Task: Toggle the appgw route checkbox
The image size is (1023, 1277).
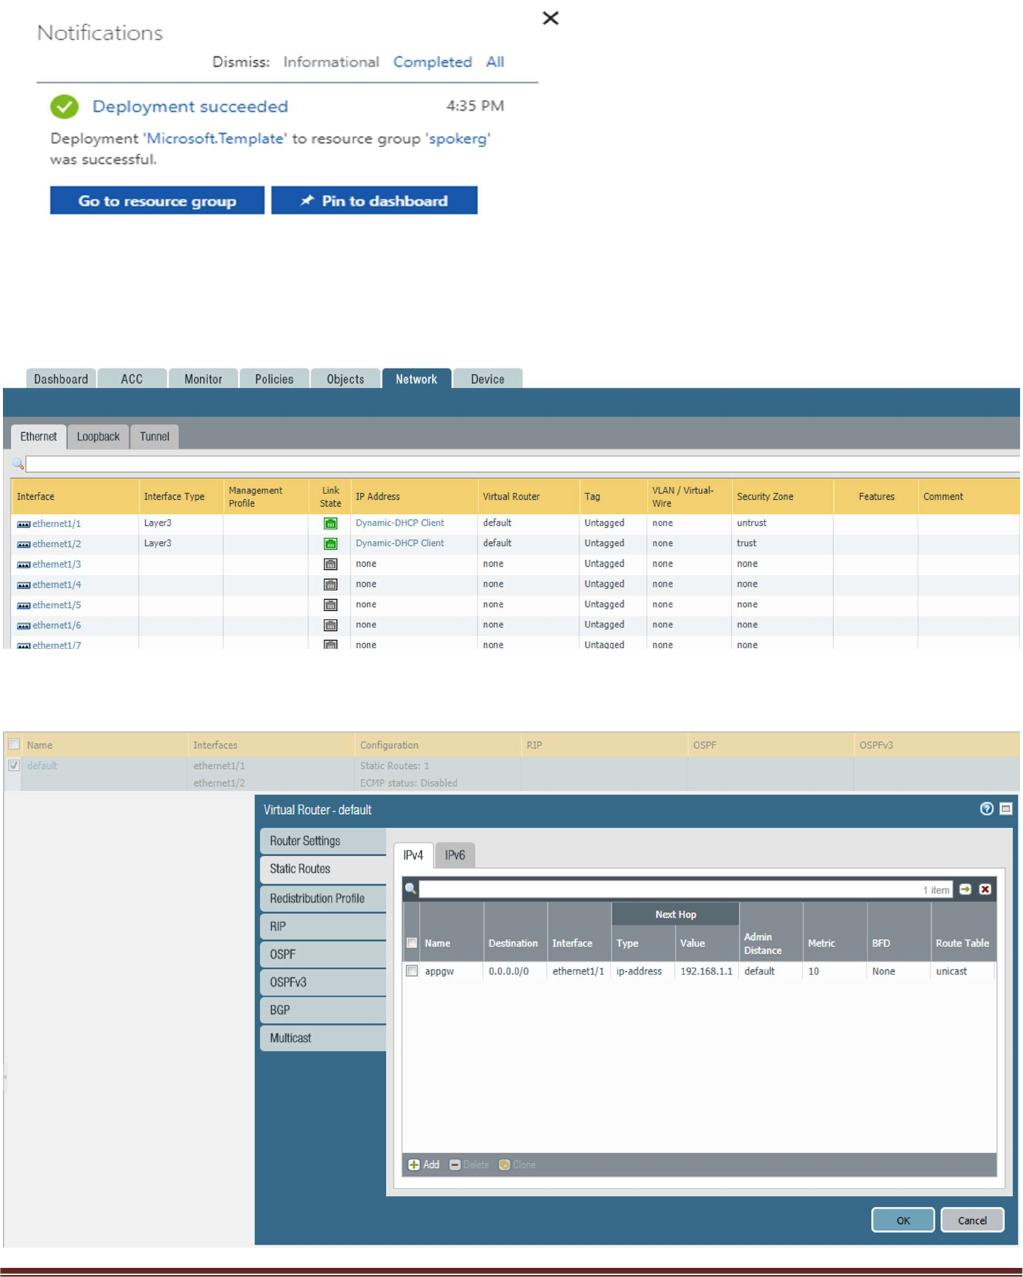Action: (x=411, y=971)
